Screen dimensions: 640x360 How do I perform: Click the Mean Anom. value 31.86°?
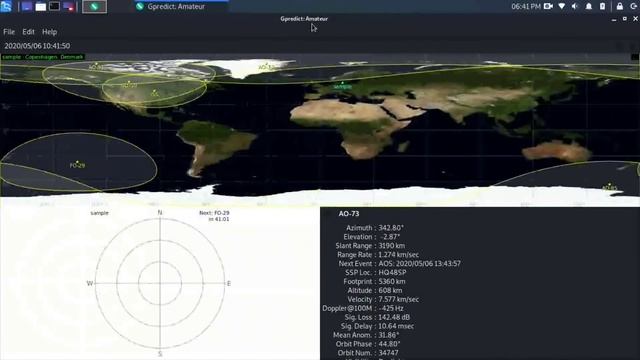tap(389, 335)
